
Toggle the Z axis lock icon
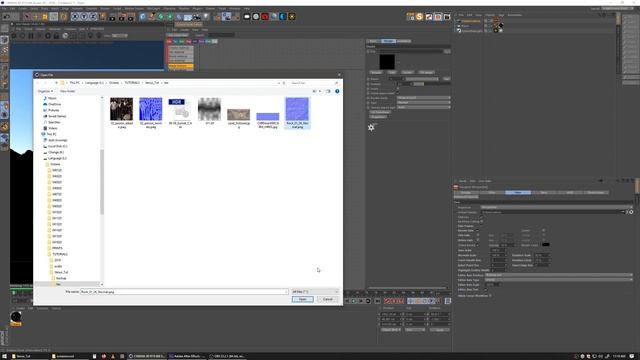pos(93,17)
